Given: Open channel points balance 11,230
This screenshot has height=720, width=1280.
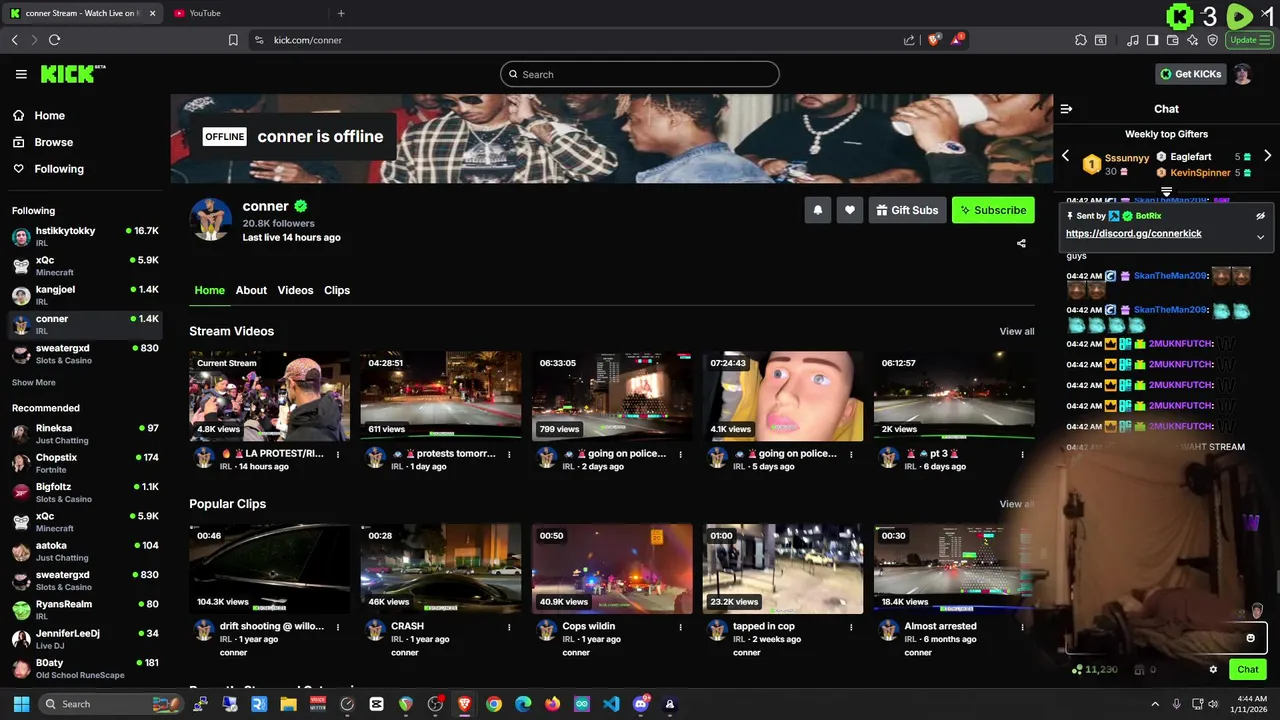Looking at the screenshot, I should 1094,670.
